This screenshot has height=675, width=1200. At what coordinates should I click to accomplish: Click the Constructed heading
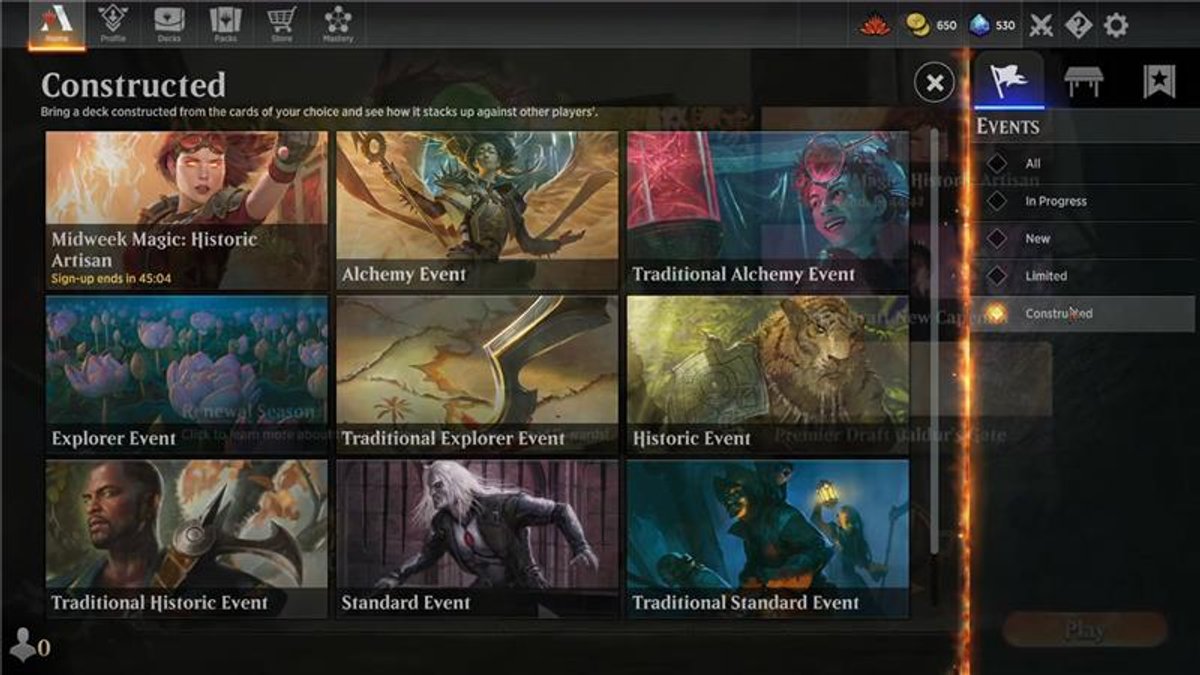pyautogui.click(x=134, y=85)
